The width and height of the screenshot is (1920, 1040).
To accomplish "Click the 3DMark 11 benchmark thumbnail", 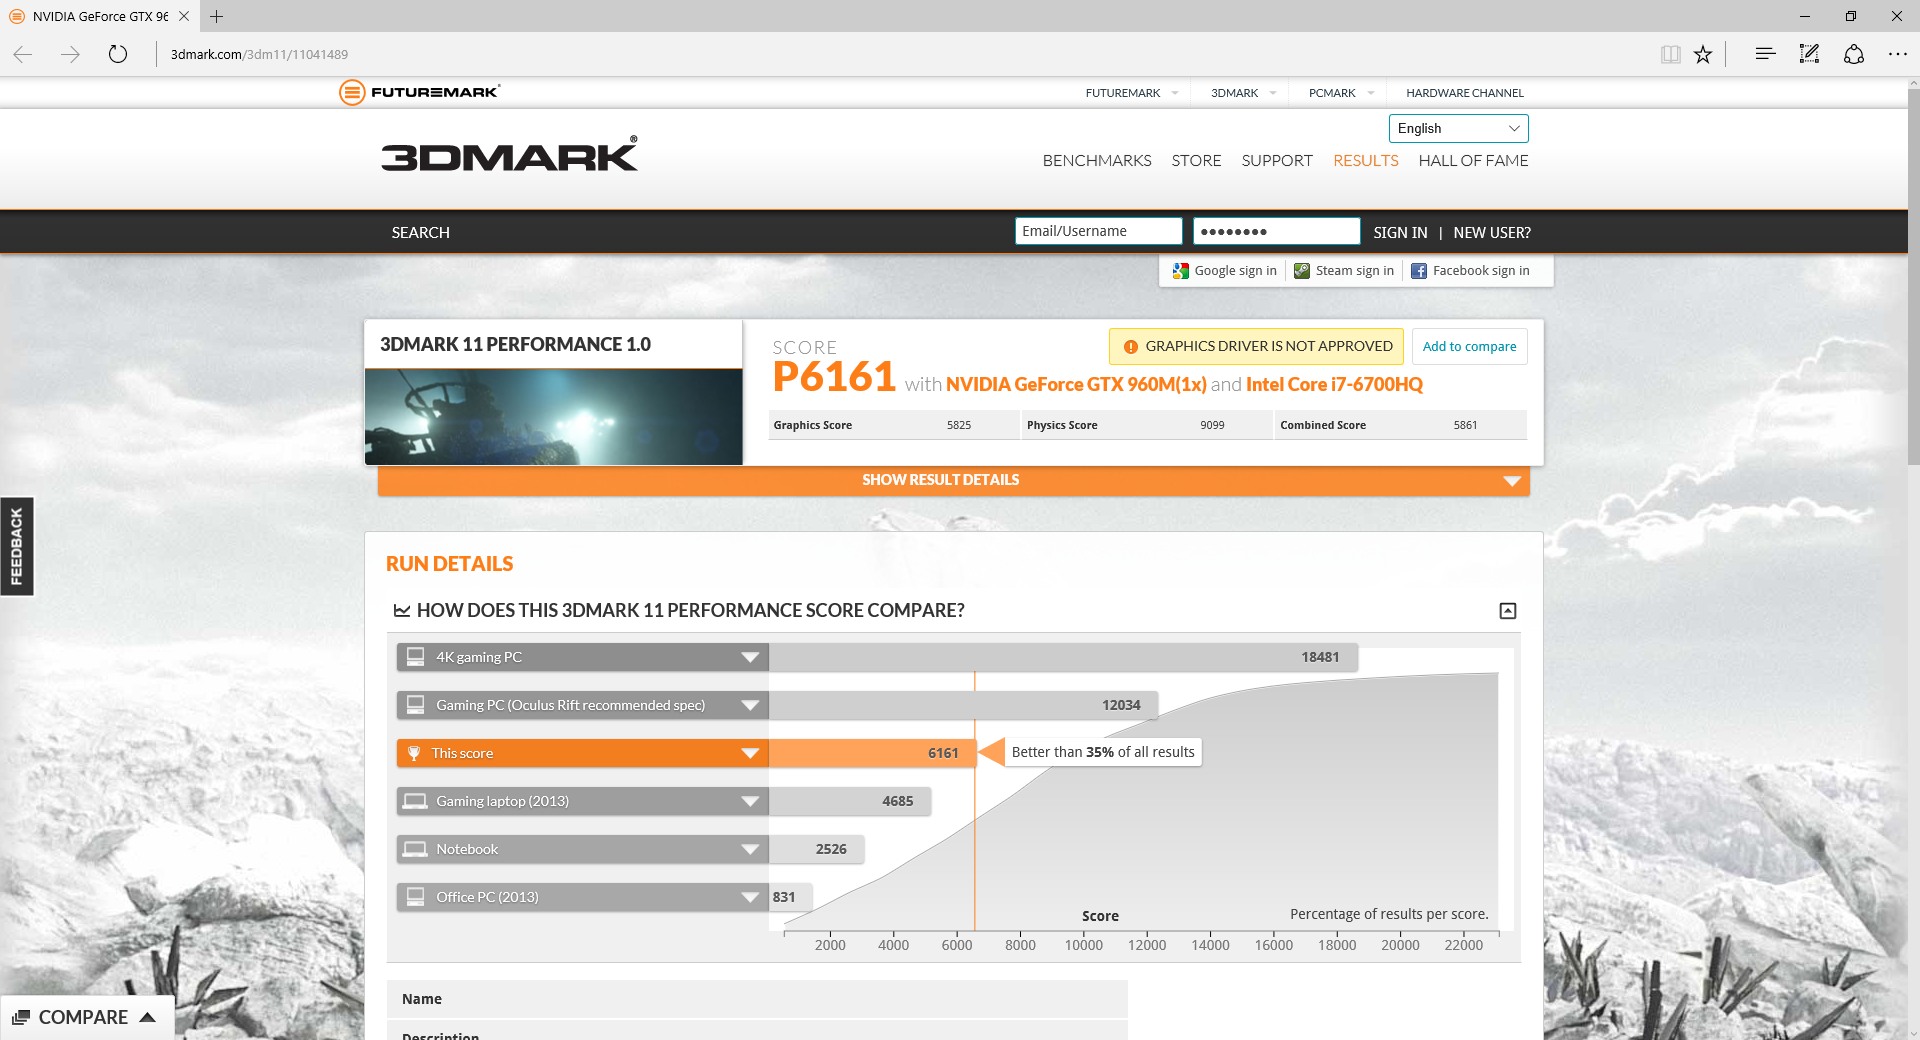I will 554,417.
